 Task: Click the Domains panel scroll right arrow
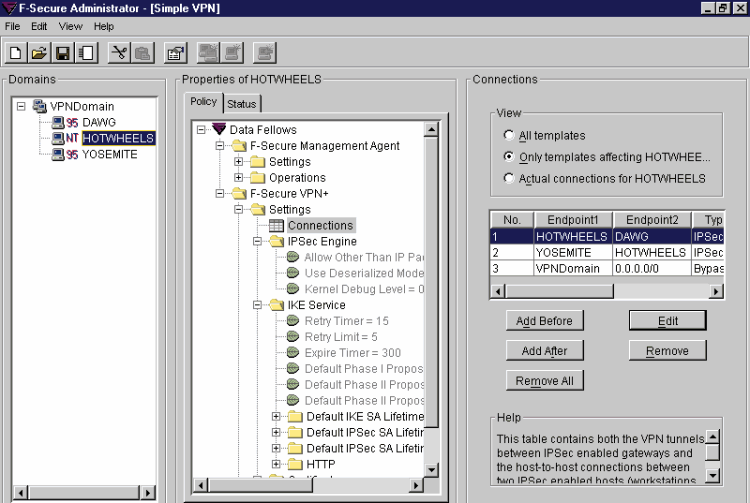(x=148, y=492)
